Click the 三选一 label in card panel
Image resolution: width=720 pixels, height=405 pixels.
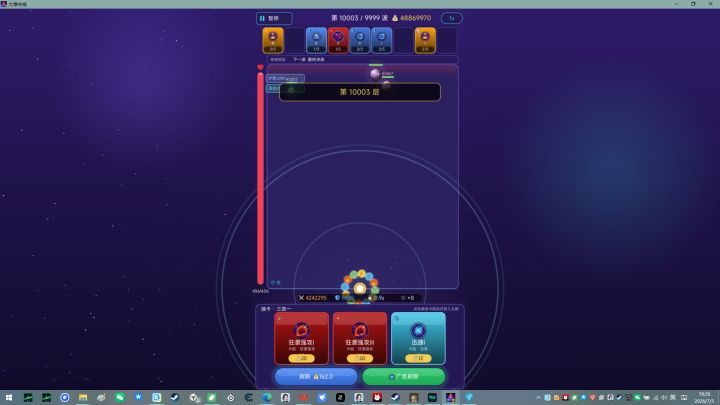point(284,309)
